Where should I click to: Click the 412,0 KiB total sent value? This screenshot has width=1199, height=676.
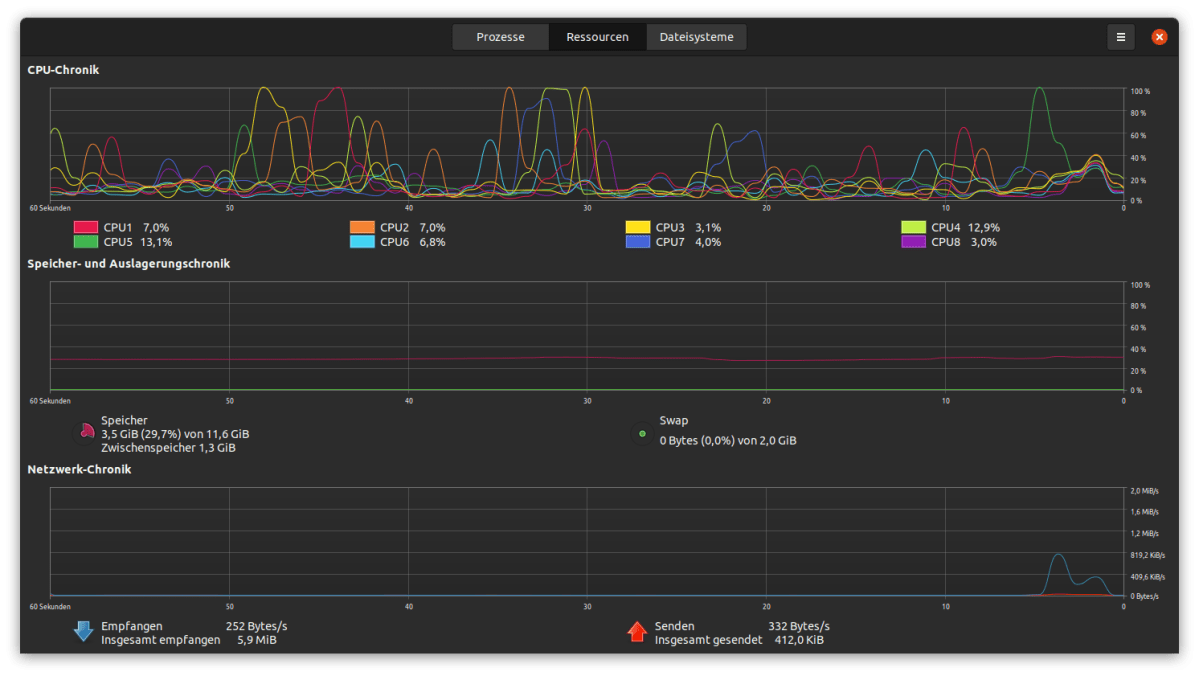799,639
